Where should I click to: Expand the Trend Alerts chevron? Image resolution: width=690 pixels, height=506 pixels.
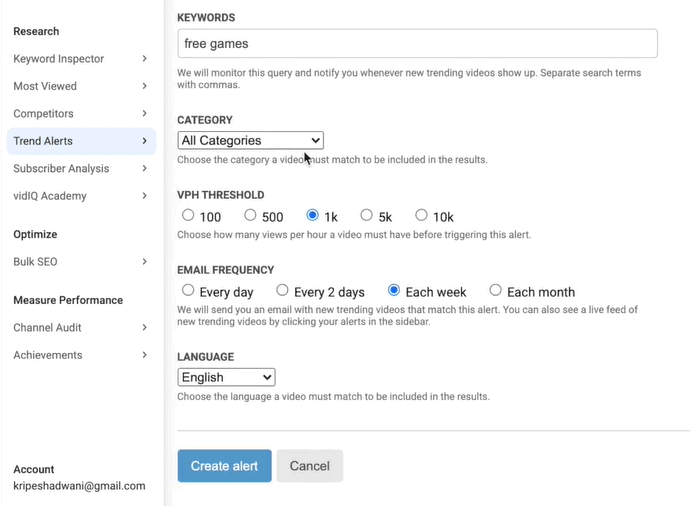(x=144, y=141)
